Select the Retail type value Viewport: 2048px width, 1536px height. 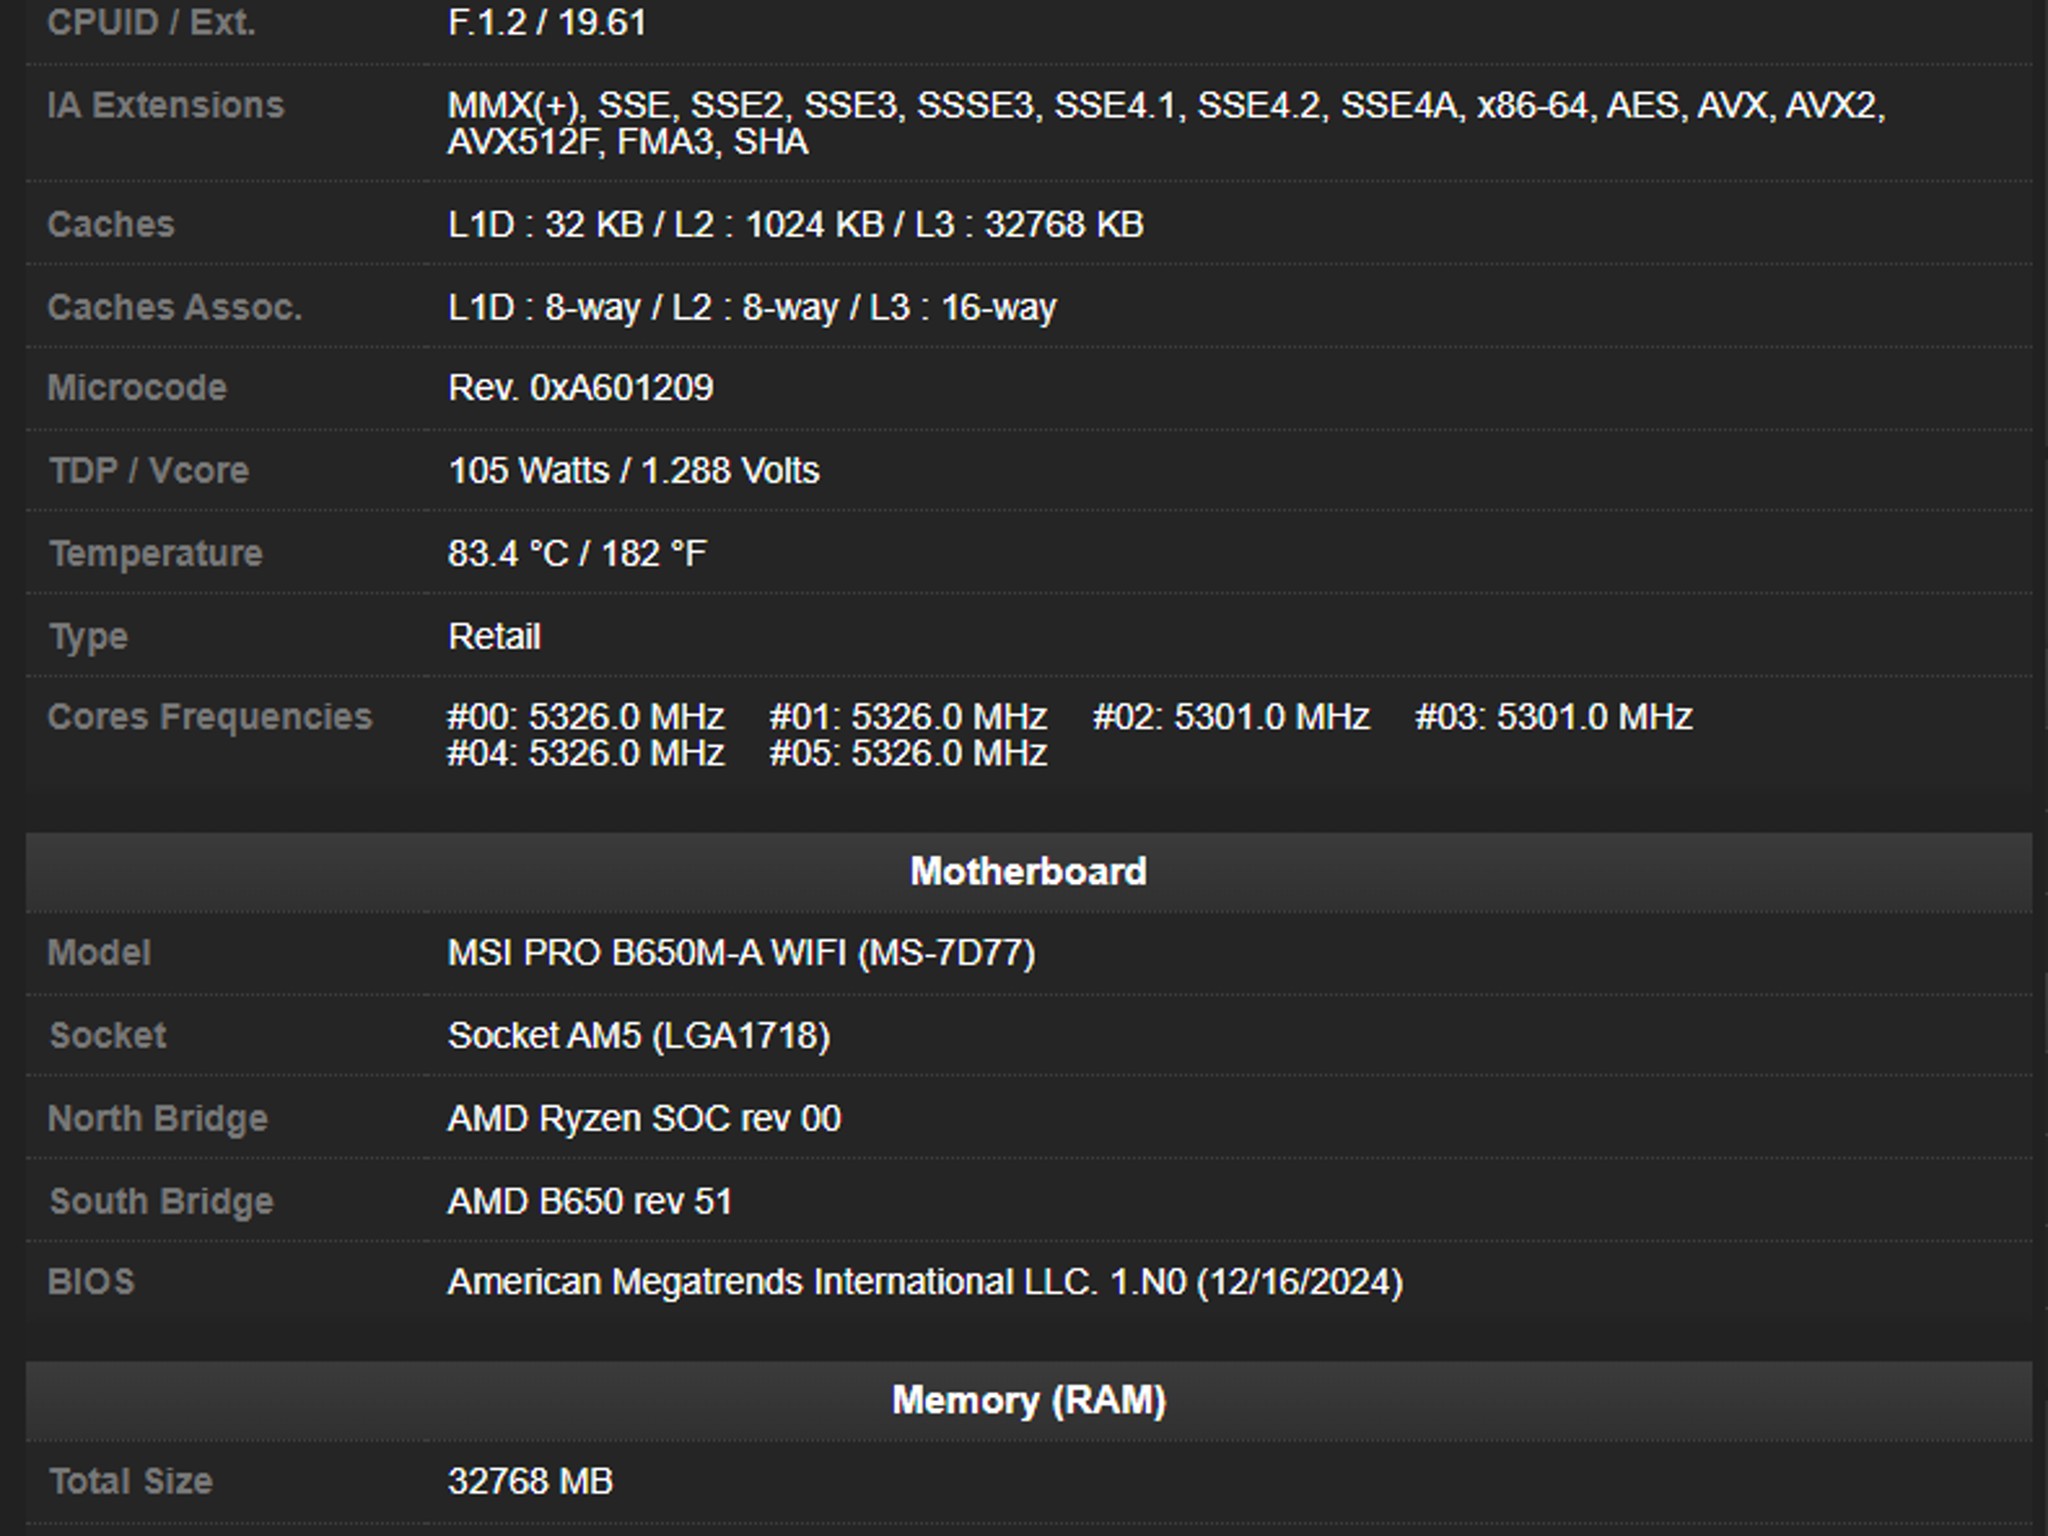coord(494,636)
